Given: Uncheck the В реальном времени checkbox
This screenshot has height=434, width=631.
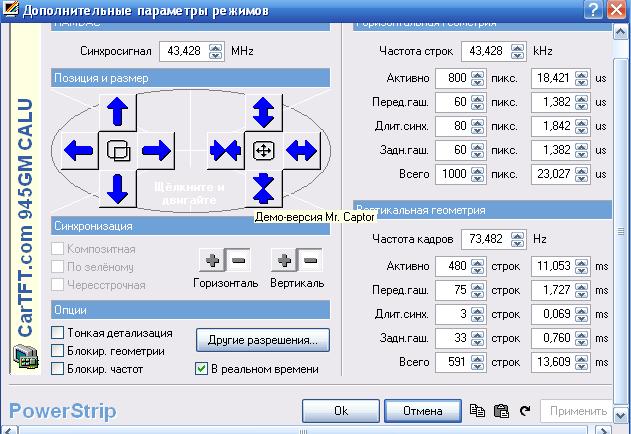Looking at the screenshot, I should [x=201, y=369].
